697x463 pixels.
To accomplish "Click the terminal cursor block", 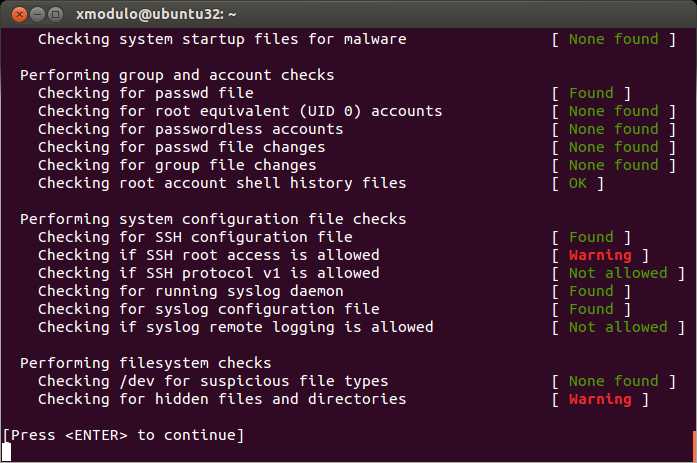I will [6, 452].
